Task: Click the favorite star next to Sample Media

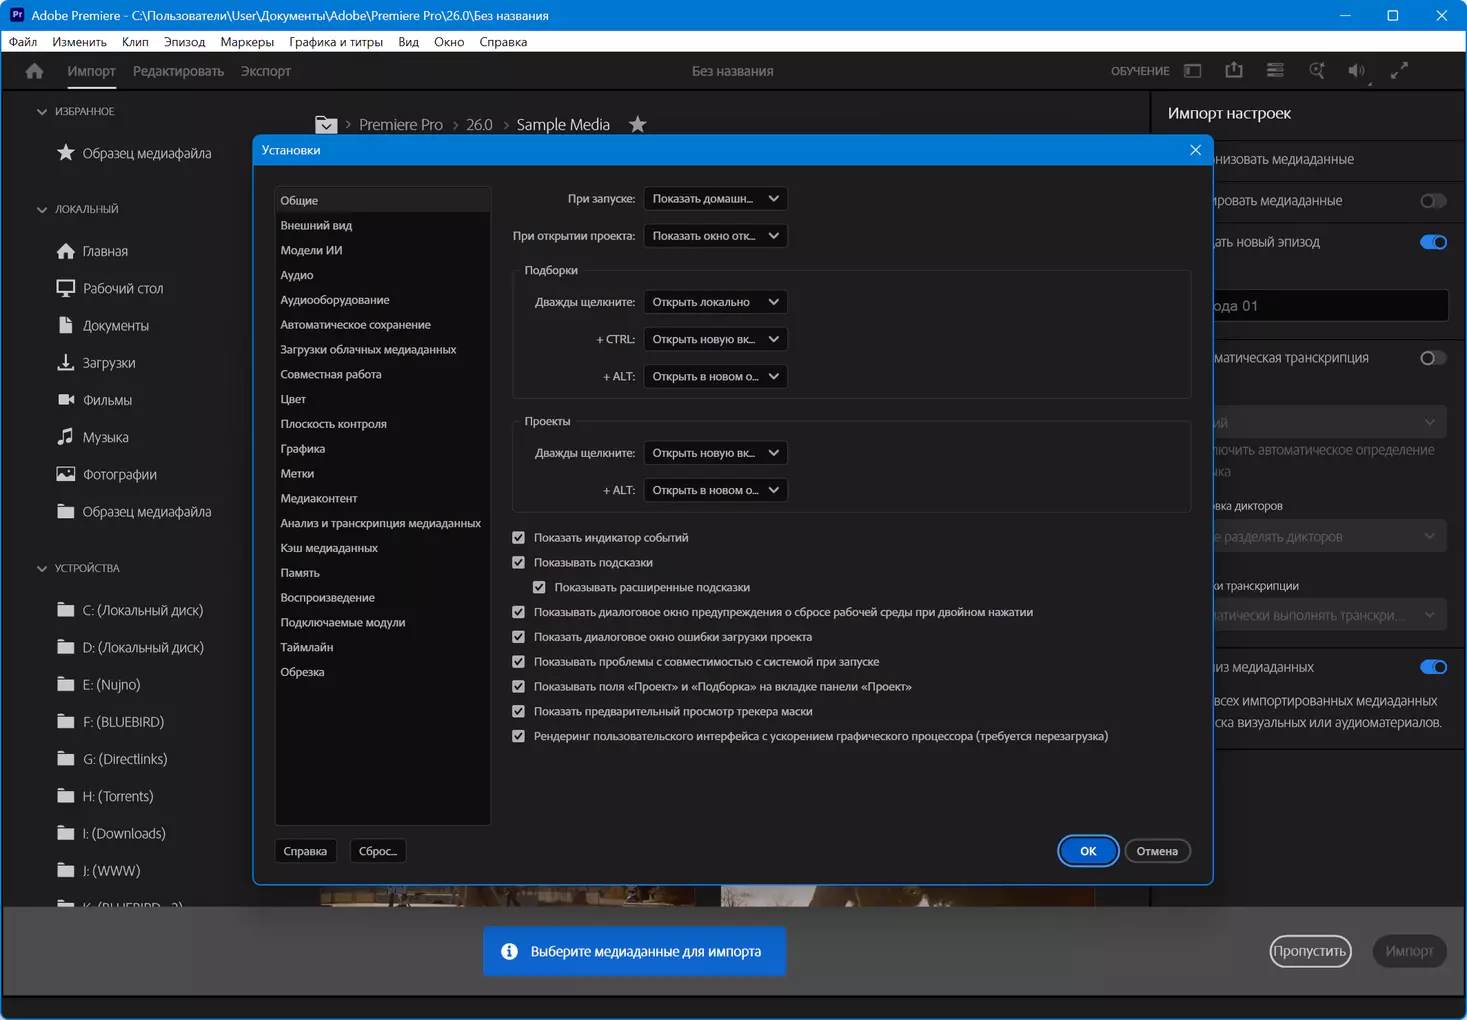Action: 638,125
